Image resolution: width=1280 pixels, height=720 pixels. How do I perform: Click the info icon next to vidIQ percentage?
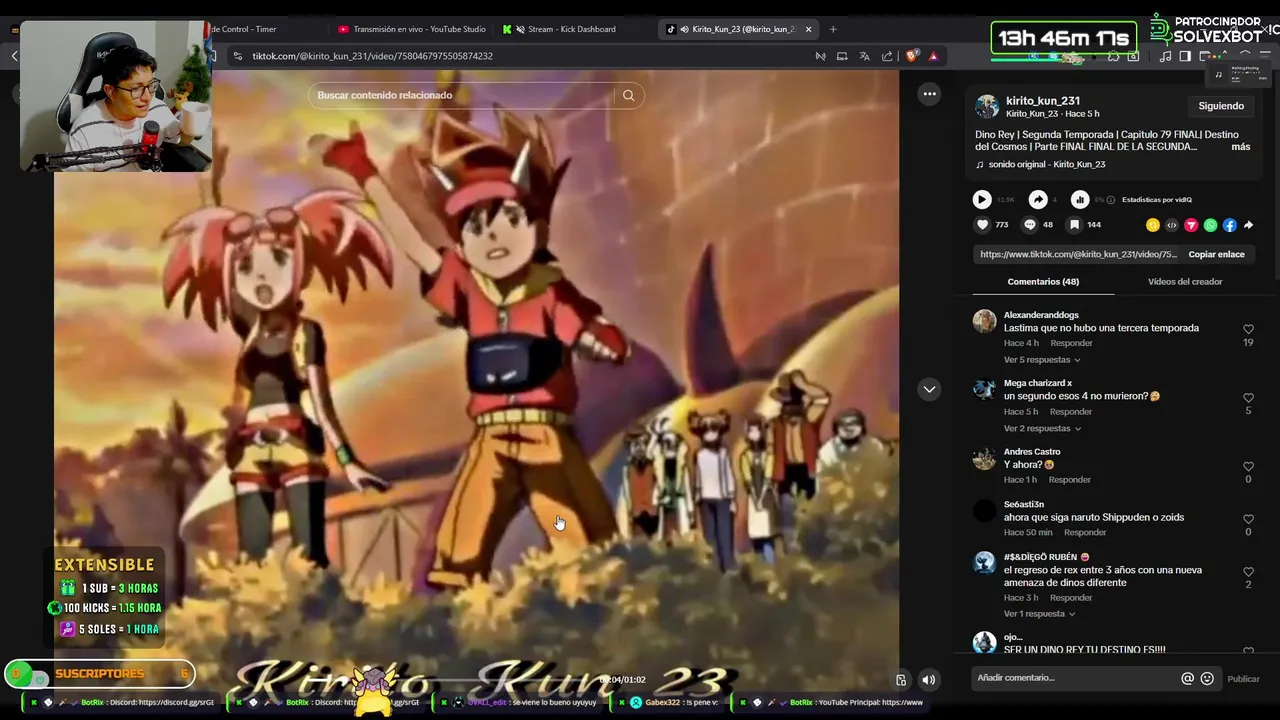tap(1112, 199)
